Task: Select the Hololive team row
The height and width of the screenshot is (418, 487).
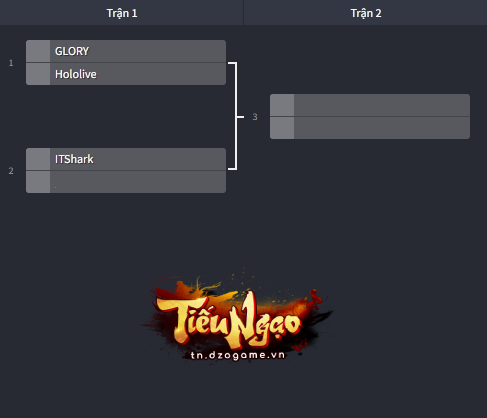Action: [126, 74]
